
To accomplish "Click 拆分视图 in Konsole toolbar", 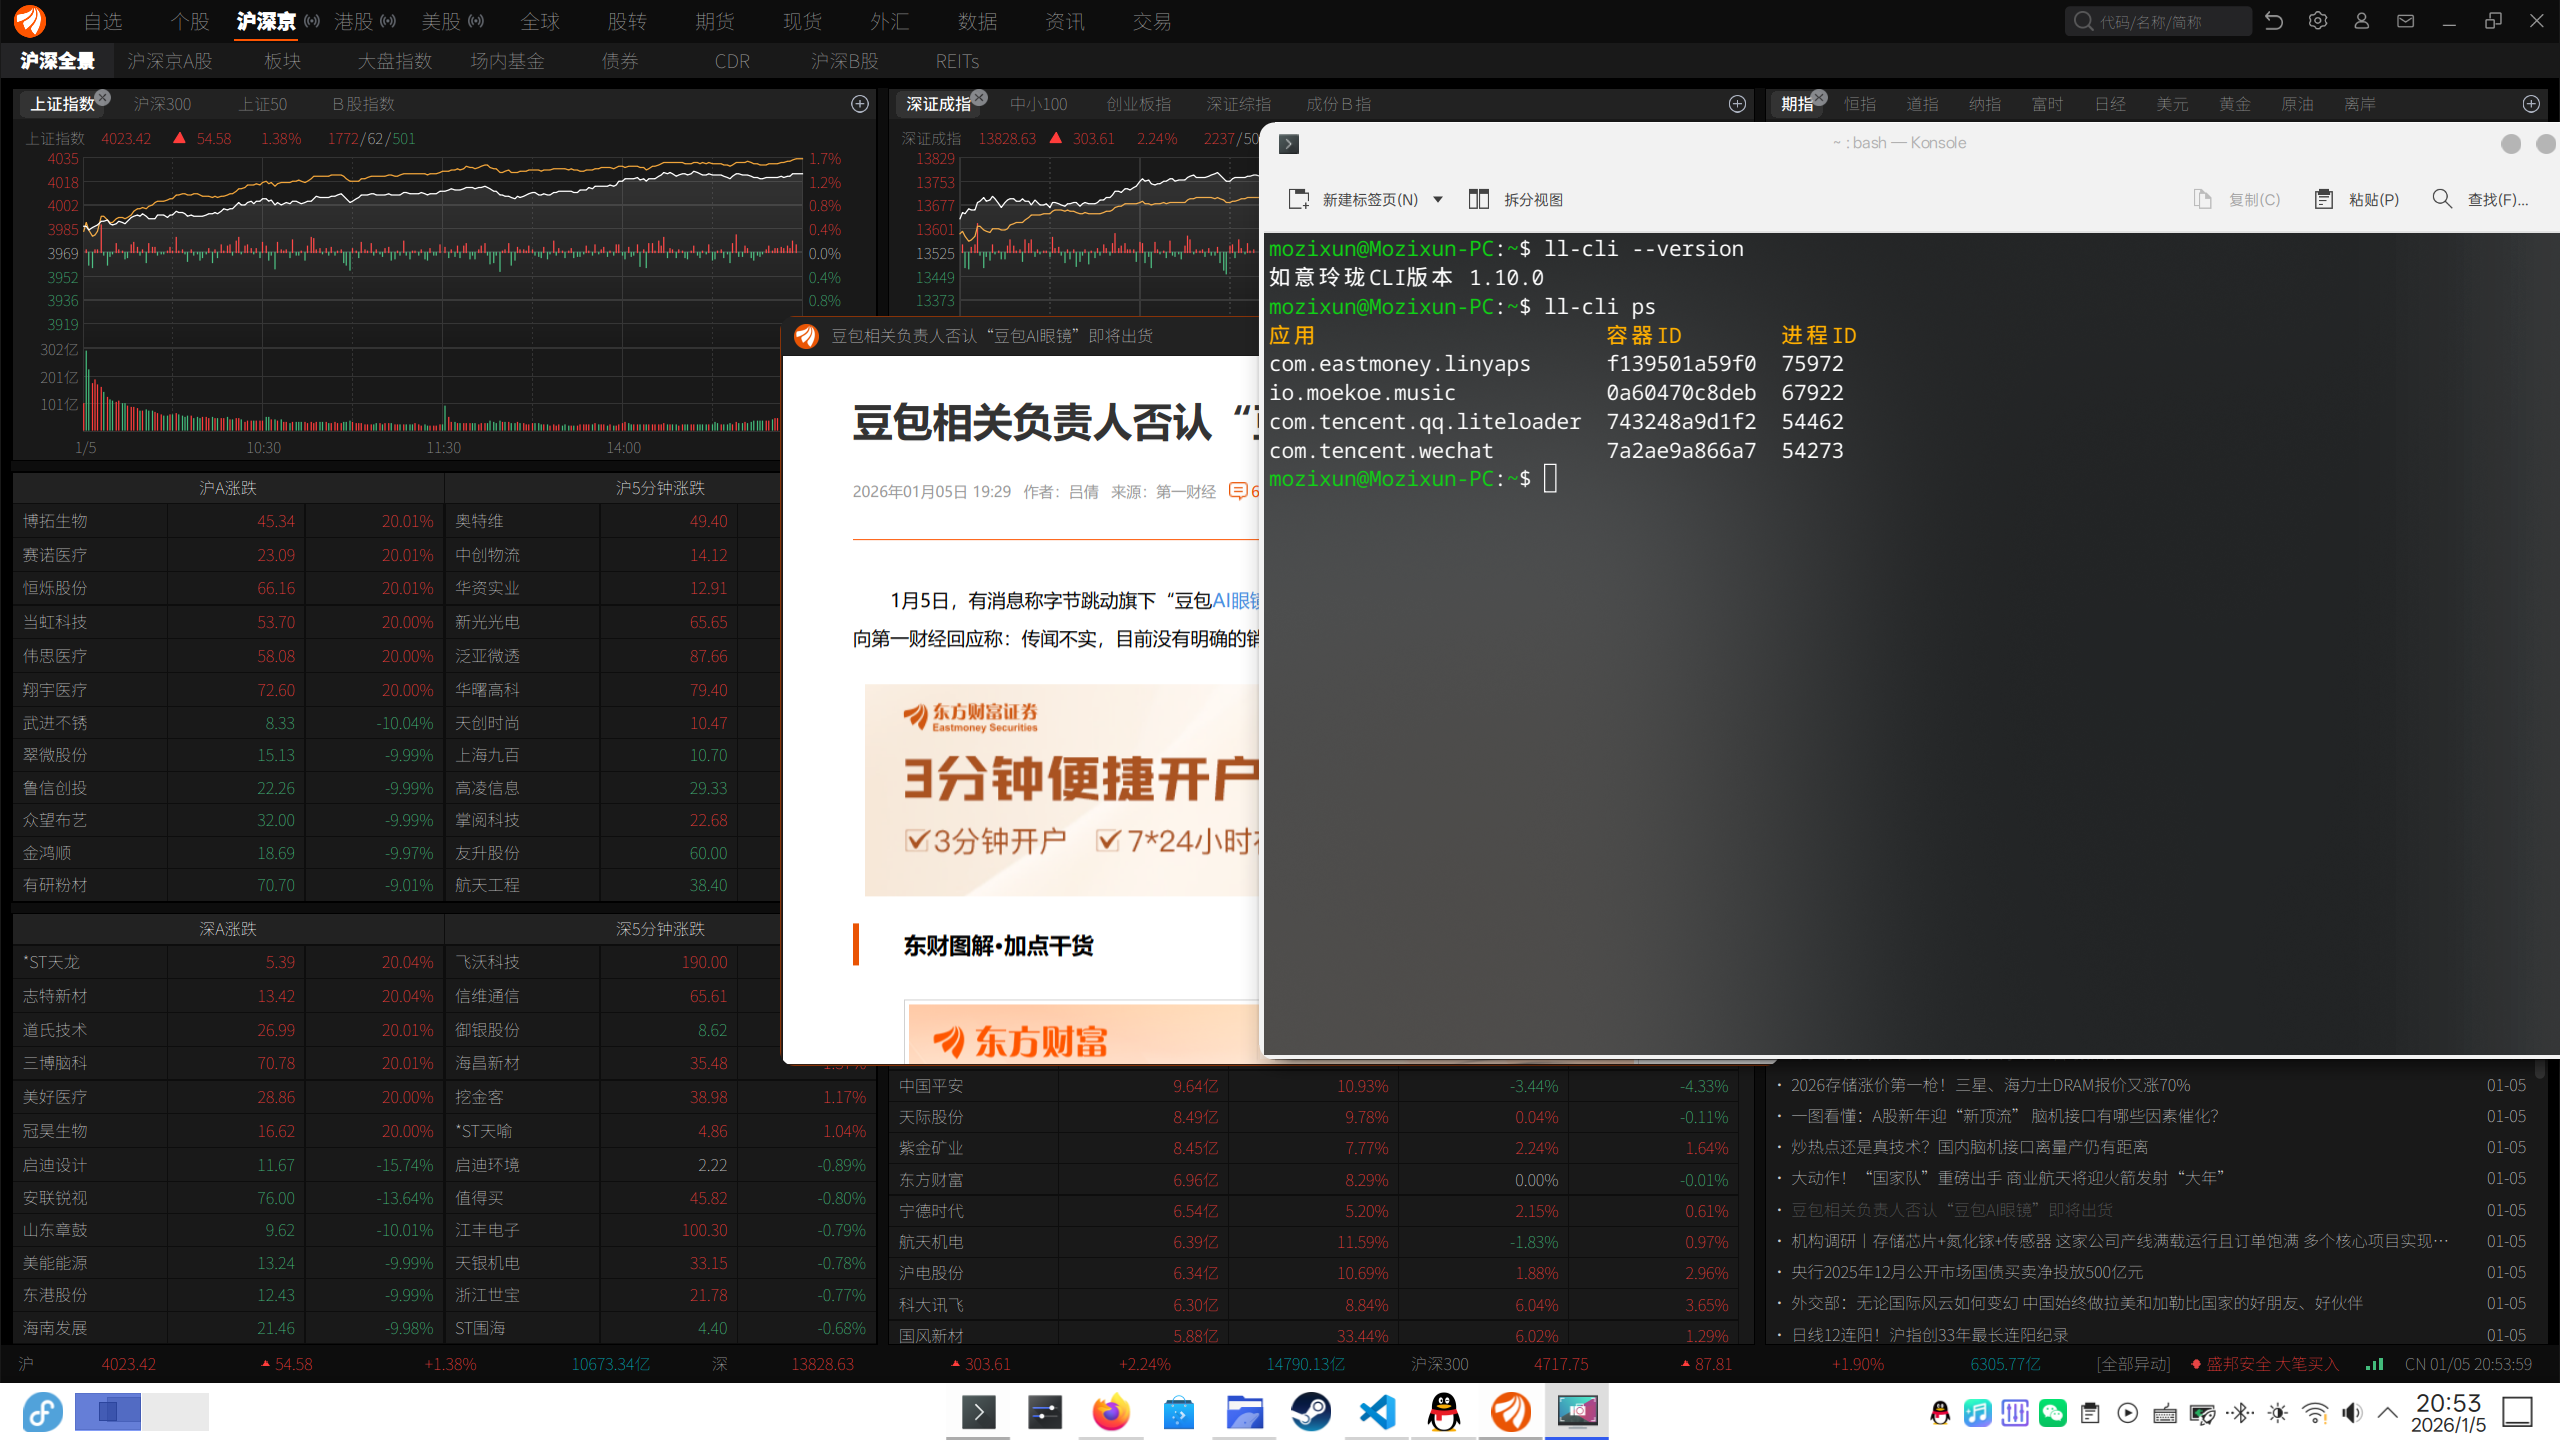I will [x=1516, y=200].
